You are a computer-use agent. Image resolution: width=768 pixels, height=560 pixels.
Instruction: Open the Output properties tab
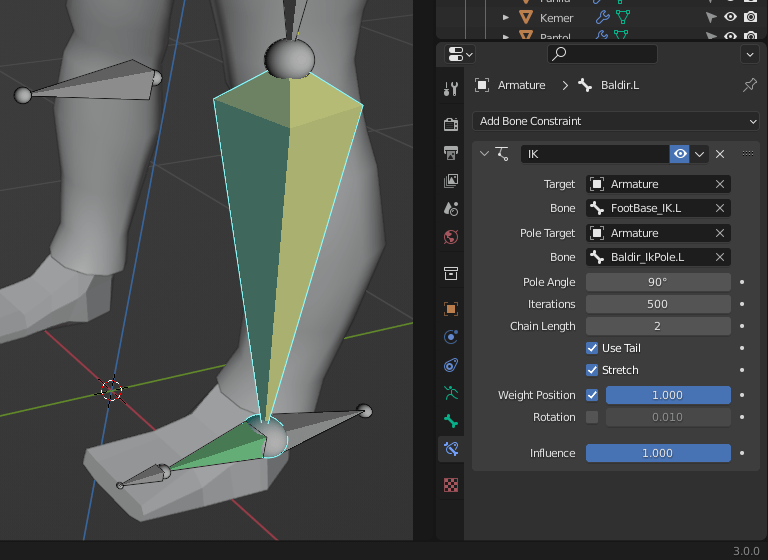tap(451, 153)
